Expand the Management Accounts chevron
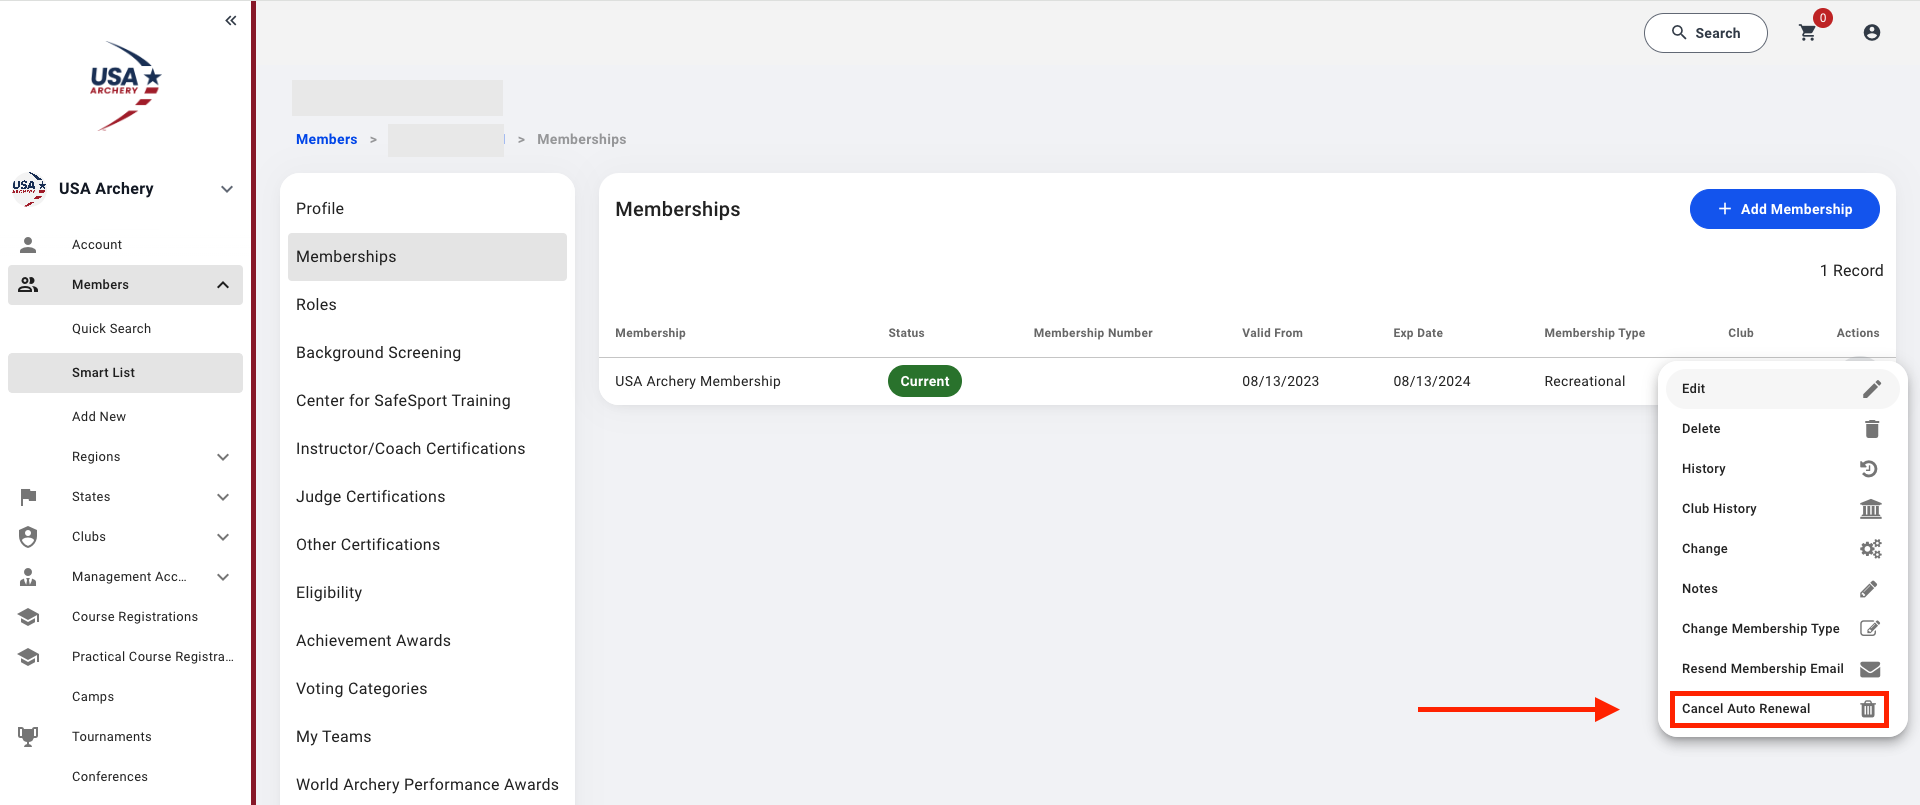Viewport: 1920px width, 805px height. tap(223, 577)
